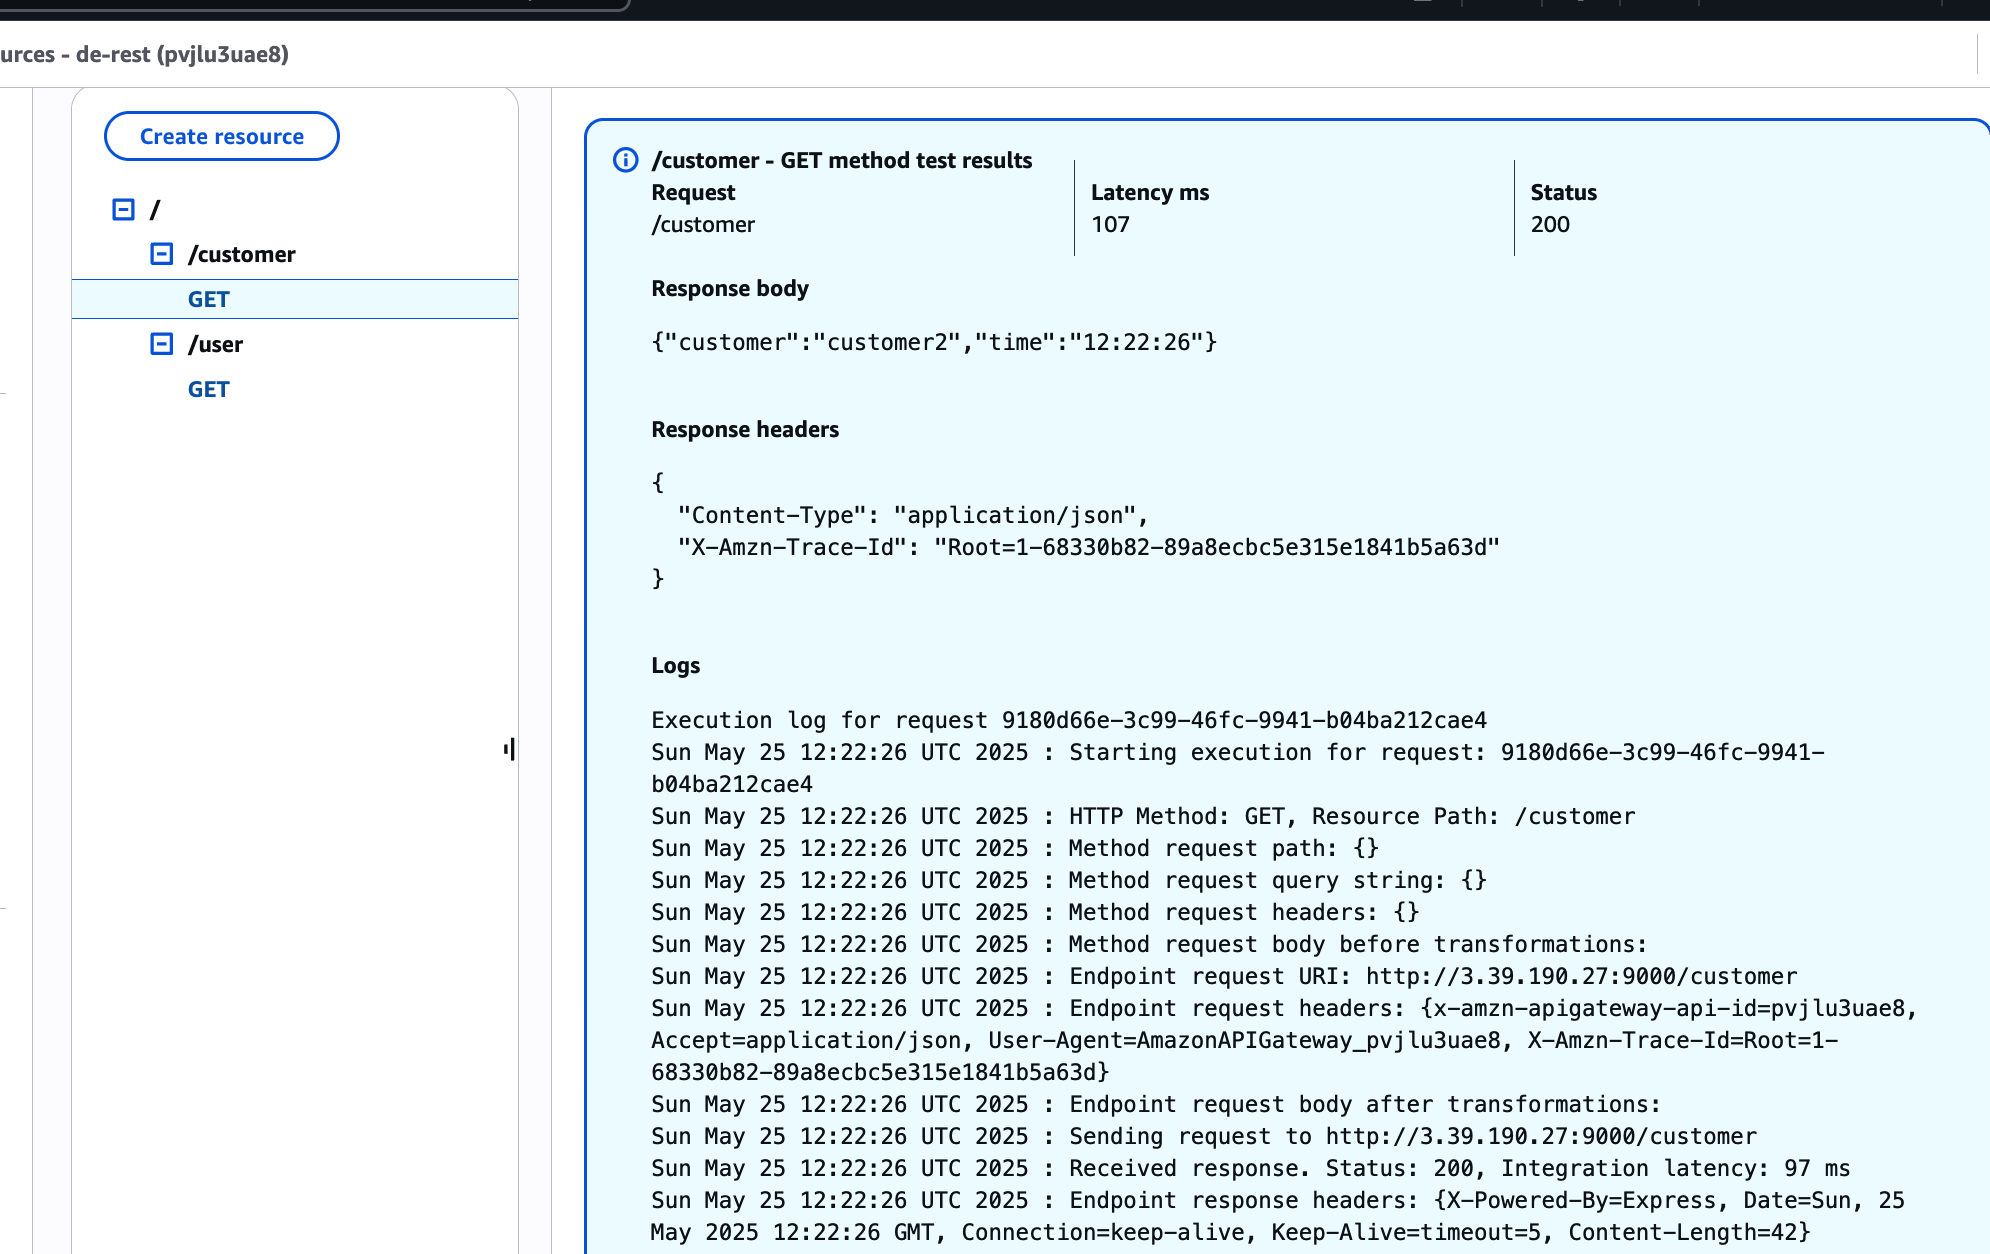Click the Logs section heading
1990x1254 pixels.
pyautogui.click(x=675, y=665)
